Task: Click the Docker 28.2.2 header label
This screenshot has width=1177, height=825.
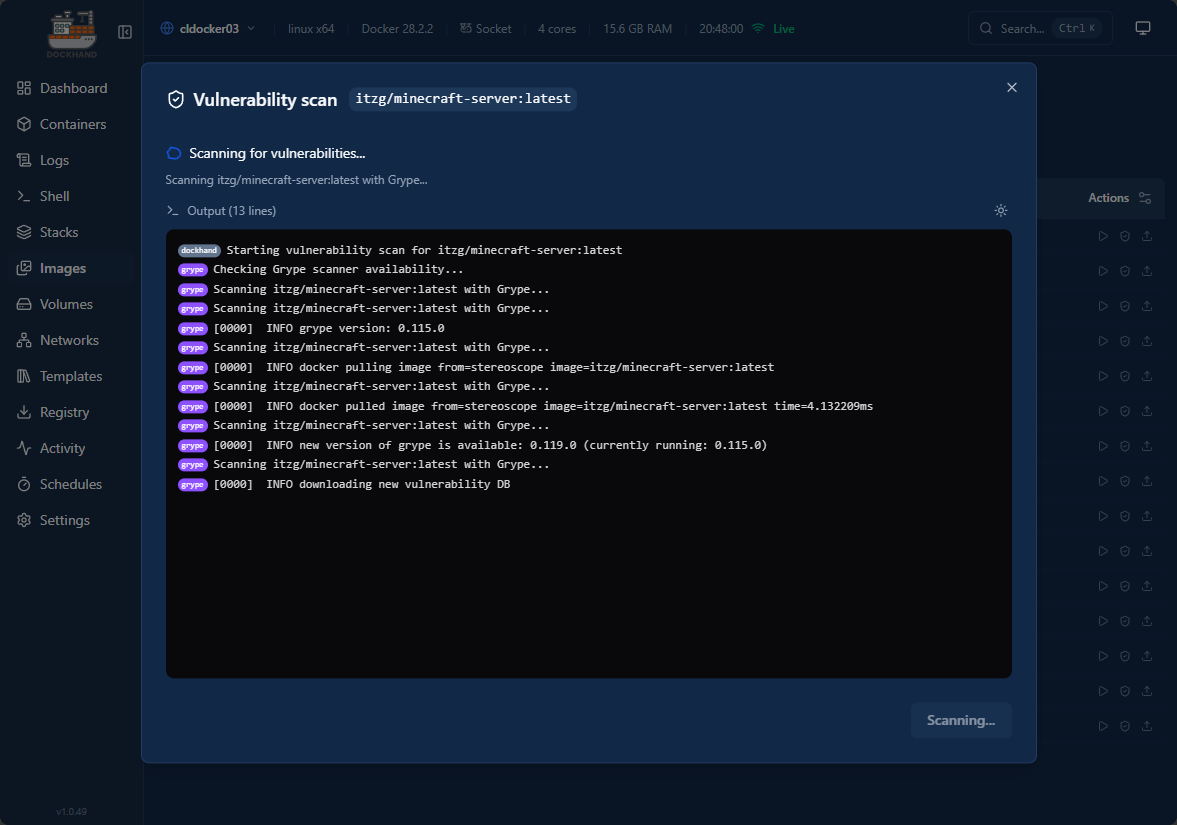Action: pos(397,29)
